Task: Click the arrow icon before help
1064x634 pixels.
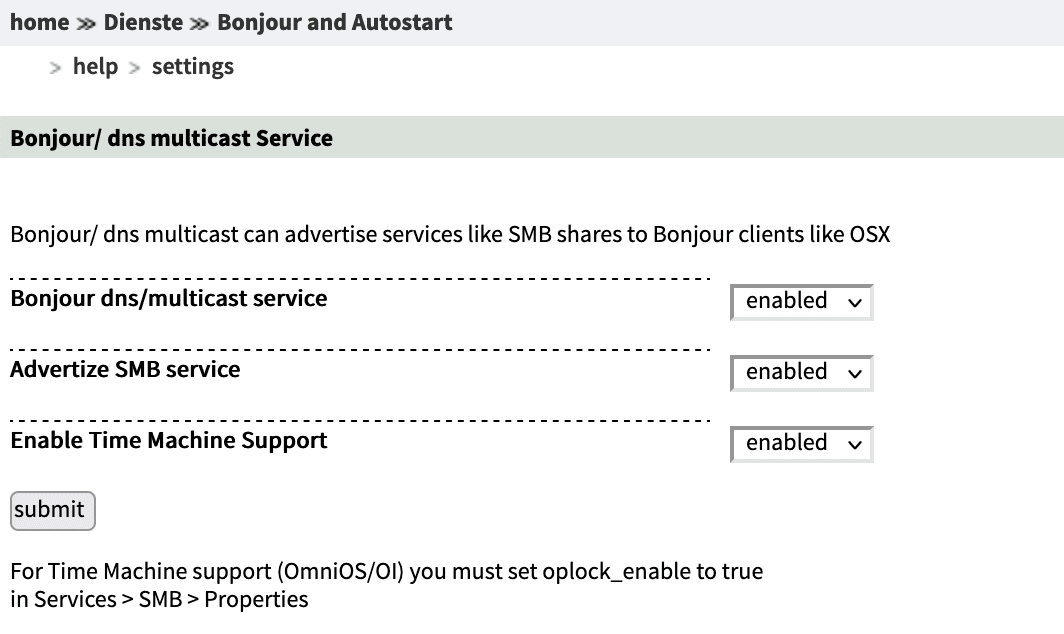Action: (56, 68)
